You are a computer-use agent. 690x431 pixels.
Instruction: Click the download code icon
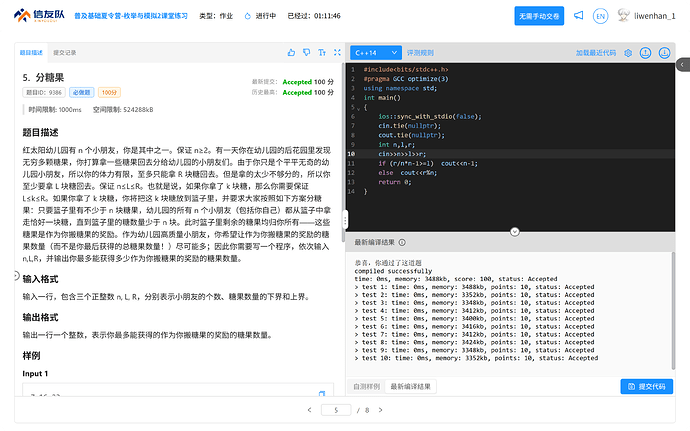click(x=664, y=53)
